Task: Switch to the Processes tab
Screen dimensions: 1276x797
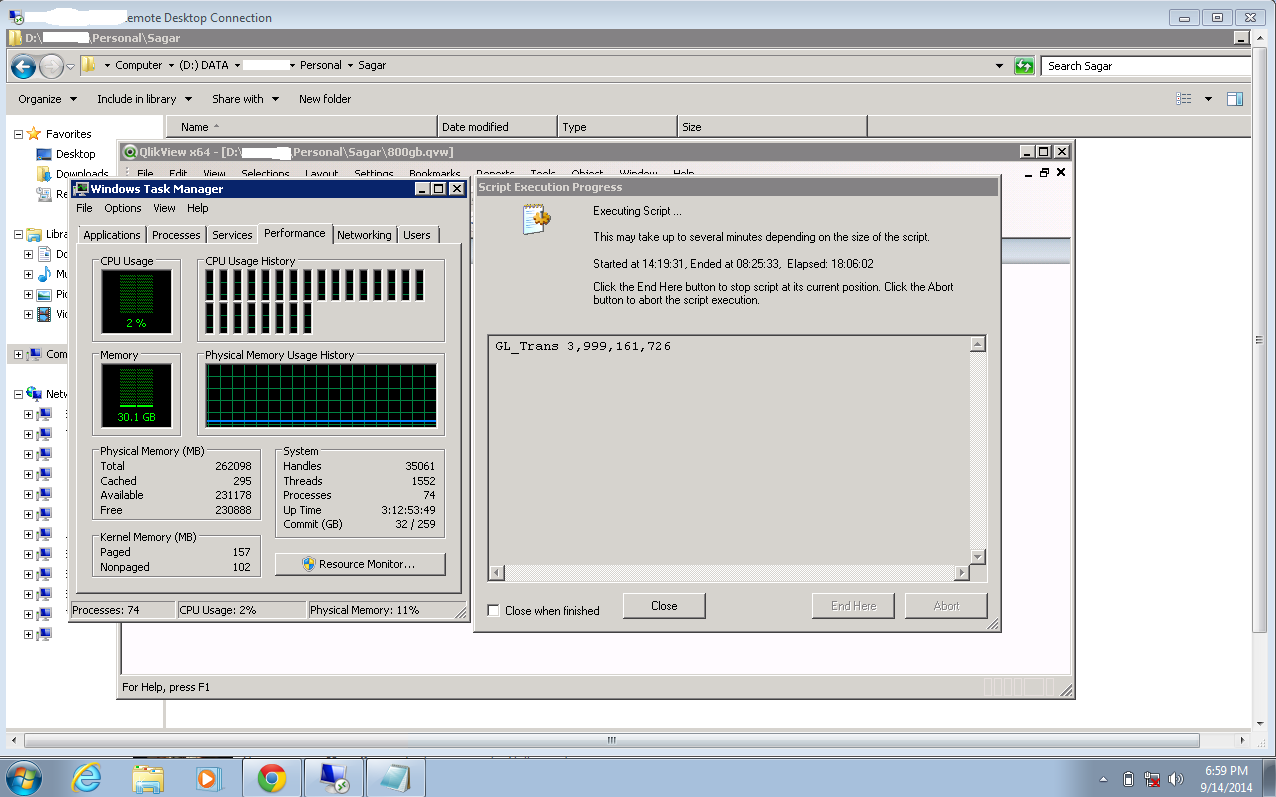Action: [176, 235]
